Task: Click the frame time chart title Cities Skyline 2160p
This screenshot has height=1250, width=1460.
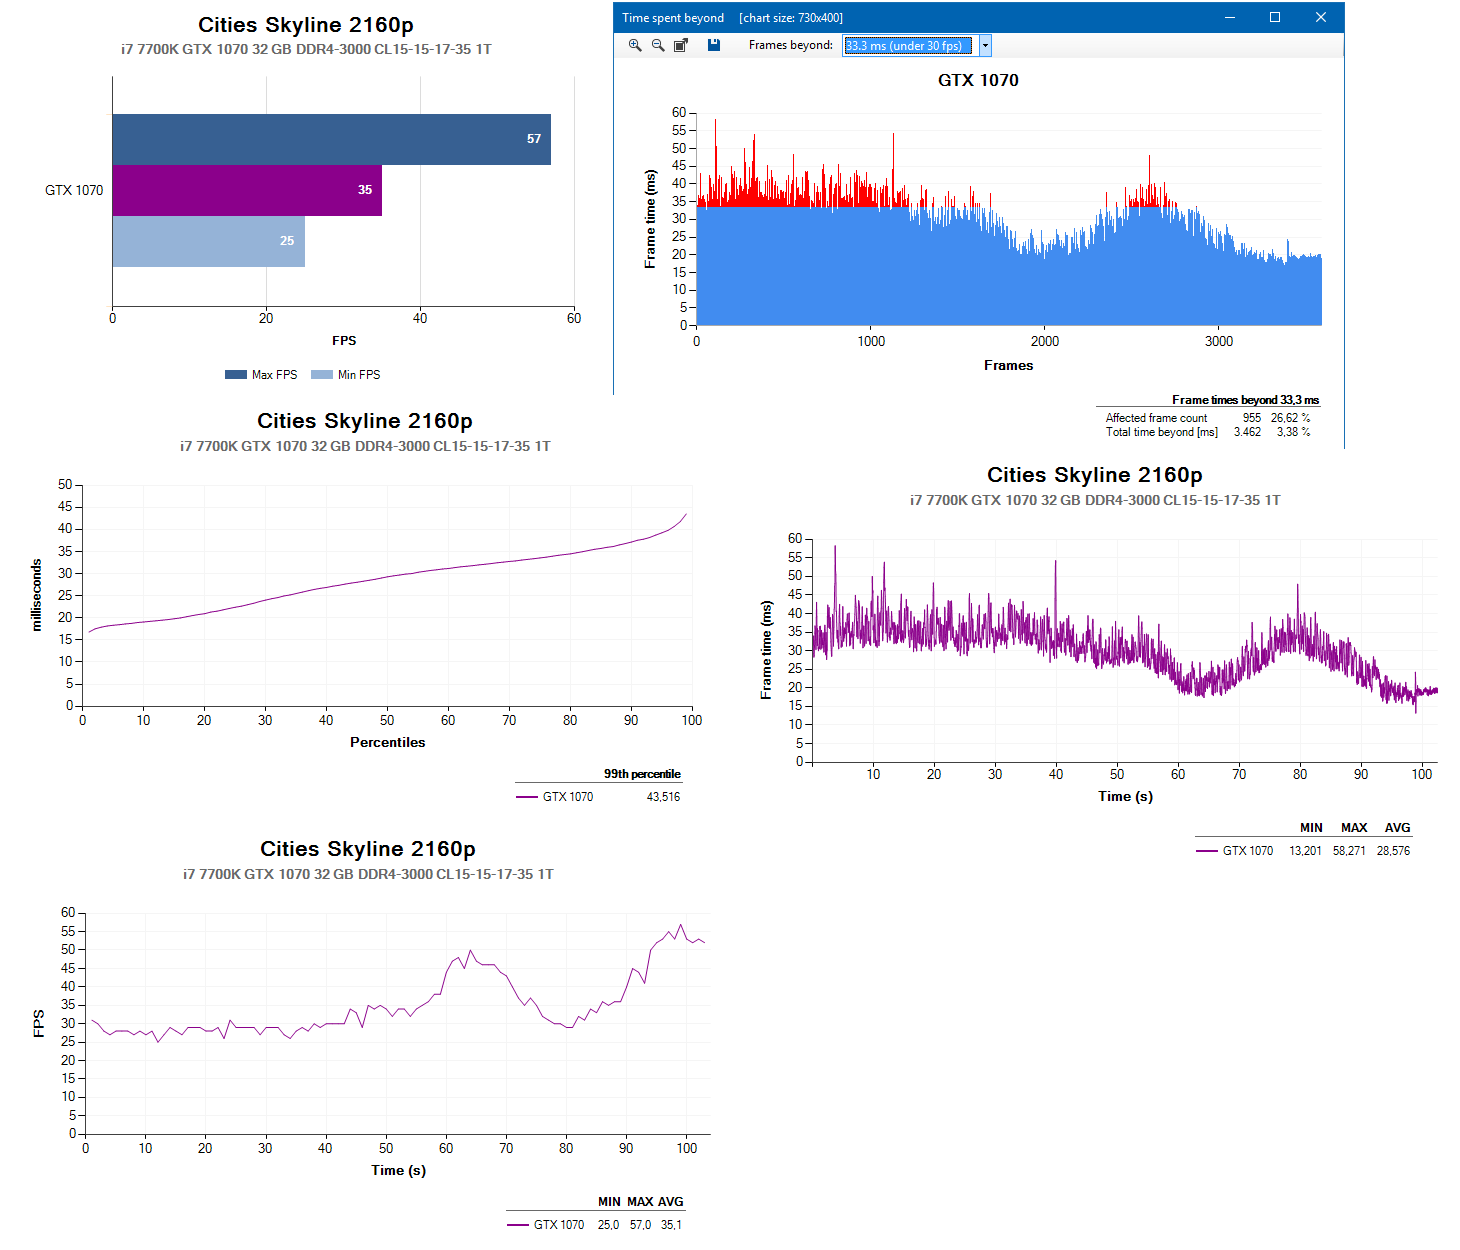Action: pyautogui.click(x=1095, y=475)
